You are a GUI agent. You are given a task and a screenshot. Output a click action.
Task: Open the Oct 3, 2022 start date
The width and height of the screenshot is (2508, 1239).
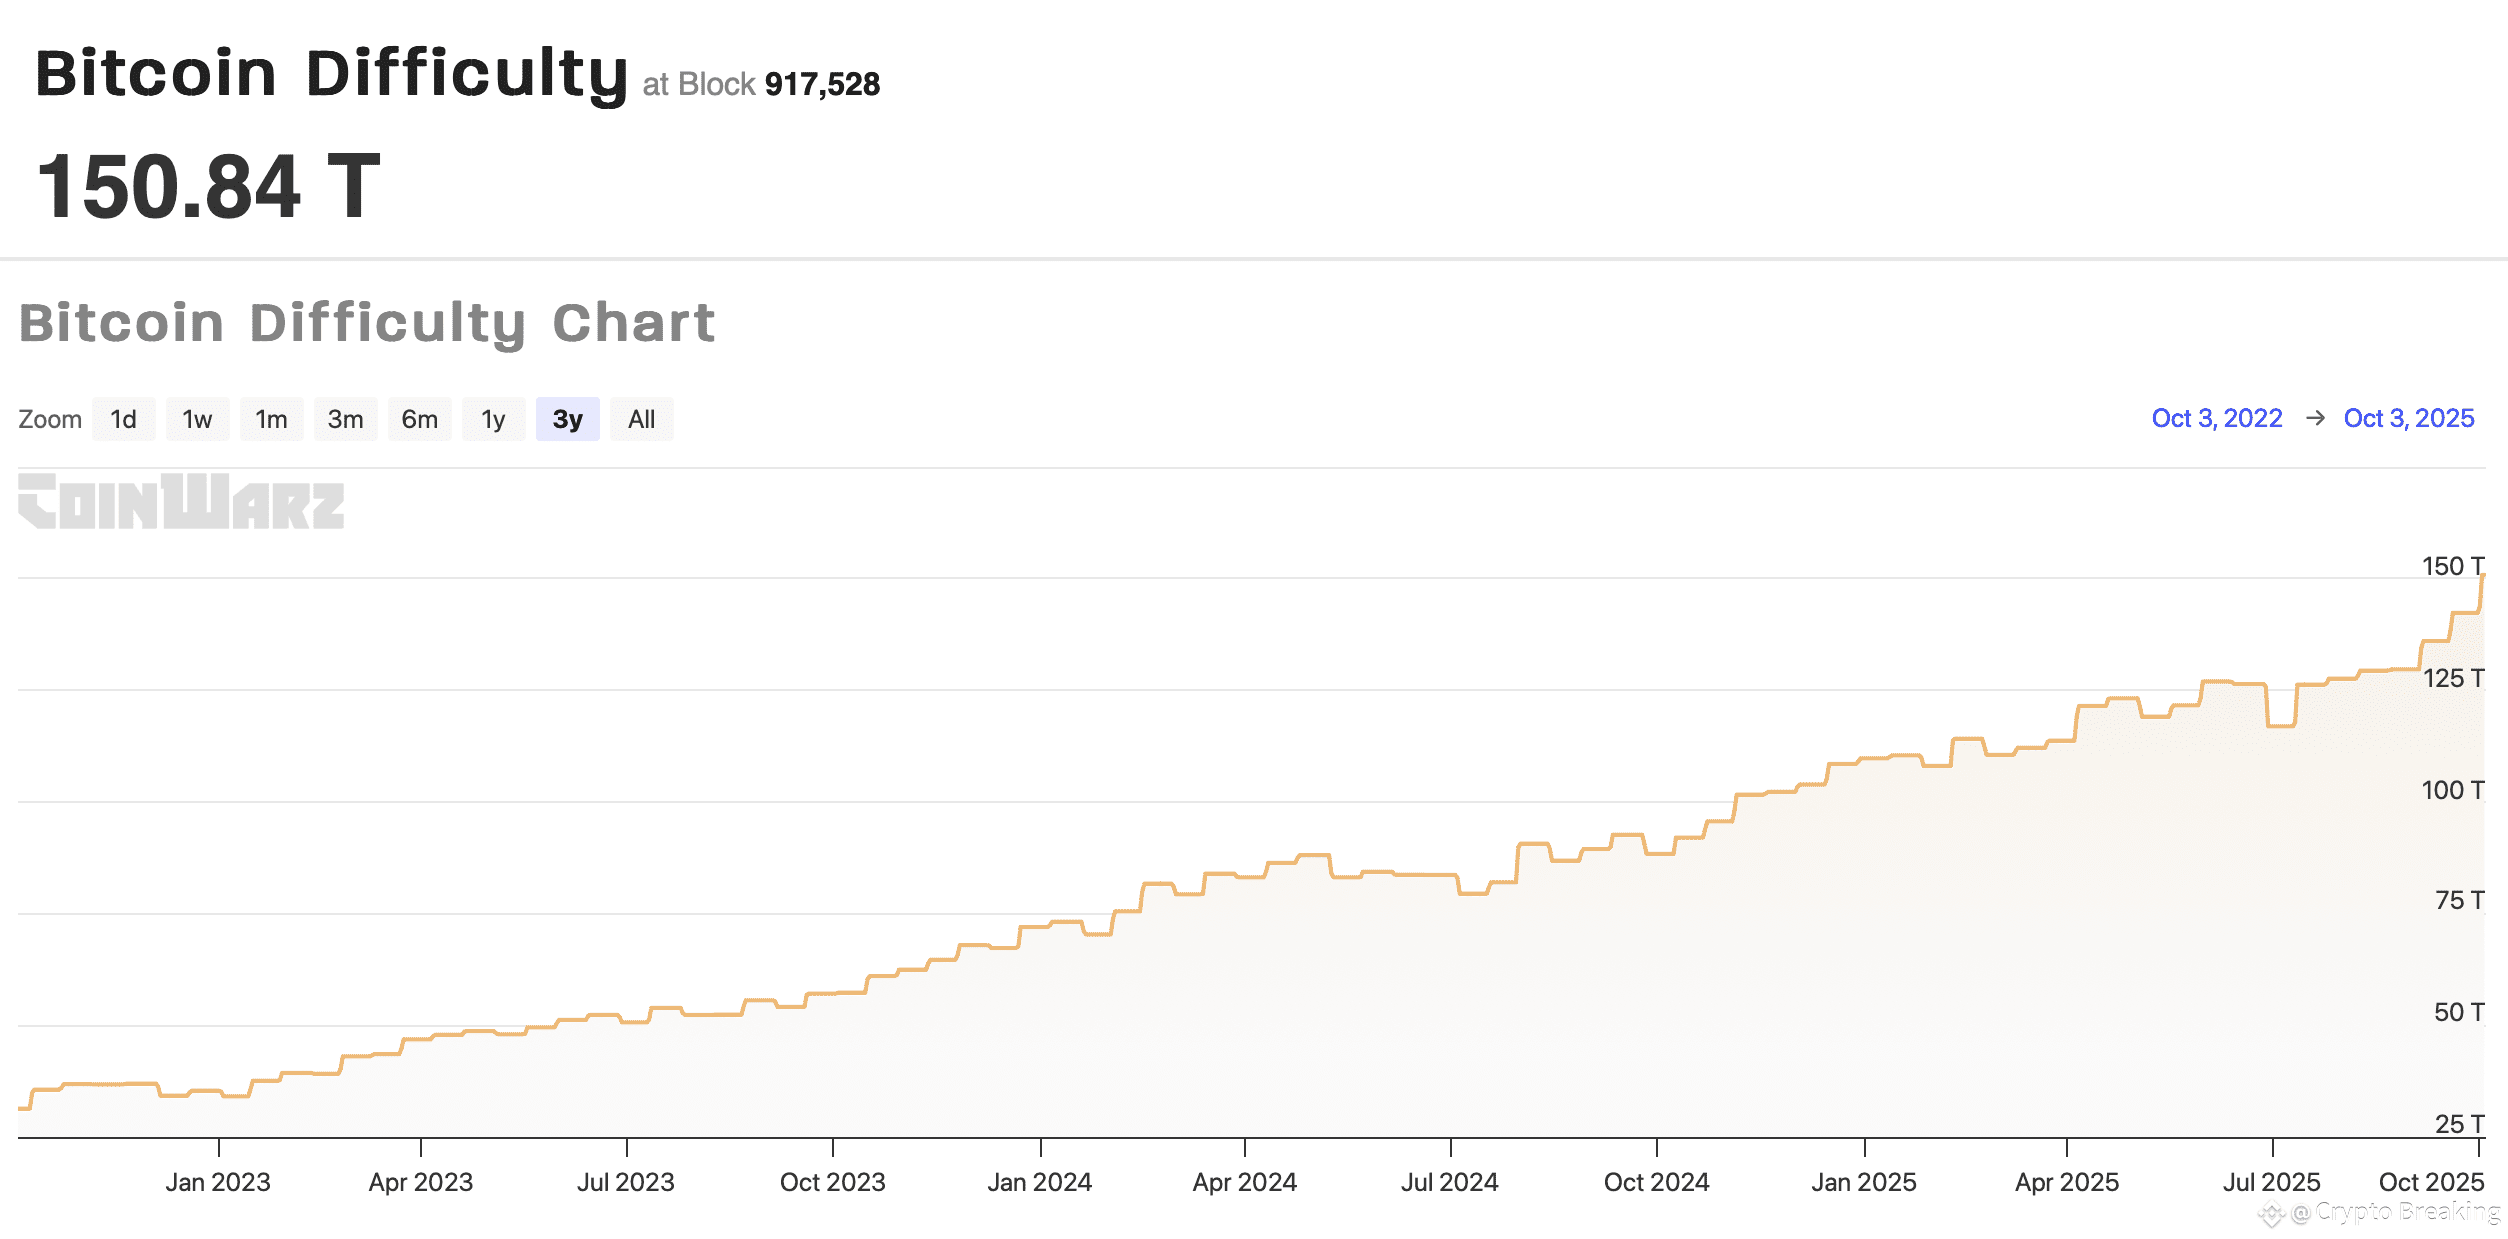coord(2217,418)
